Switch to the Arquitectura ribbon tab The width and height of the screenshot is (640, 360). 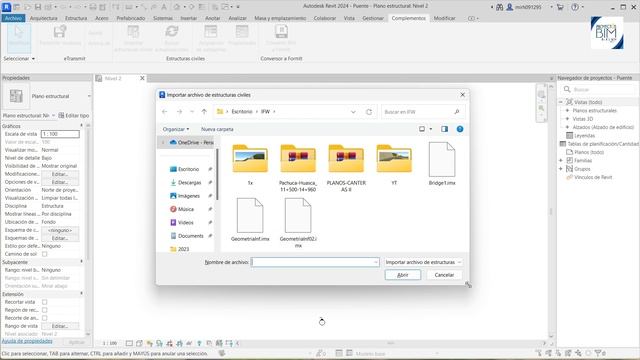pos(44,18)
